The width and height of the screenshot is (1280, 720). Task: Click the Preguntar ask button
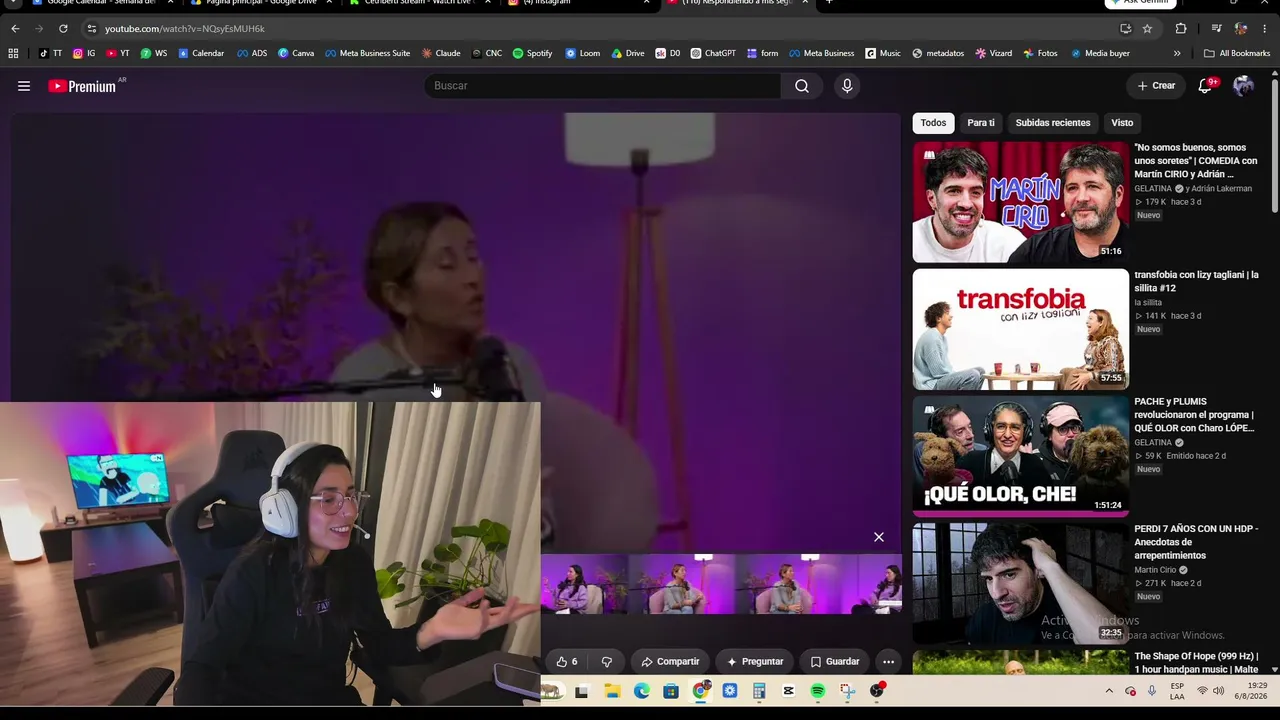coord(755,661)
